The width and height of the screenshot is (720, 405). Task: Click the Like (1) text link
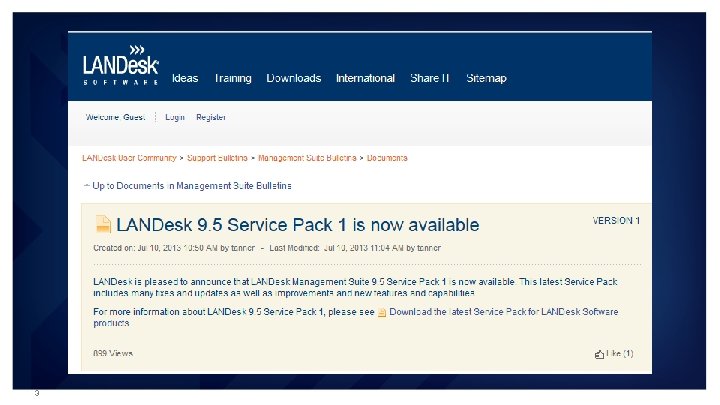619,354
